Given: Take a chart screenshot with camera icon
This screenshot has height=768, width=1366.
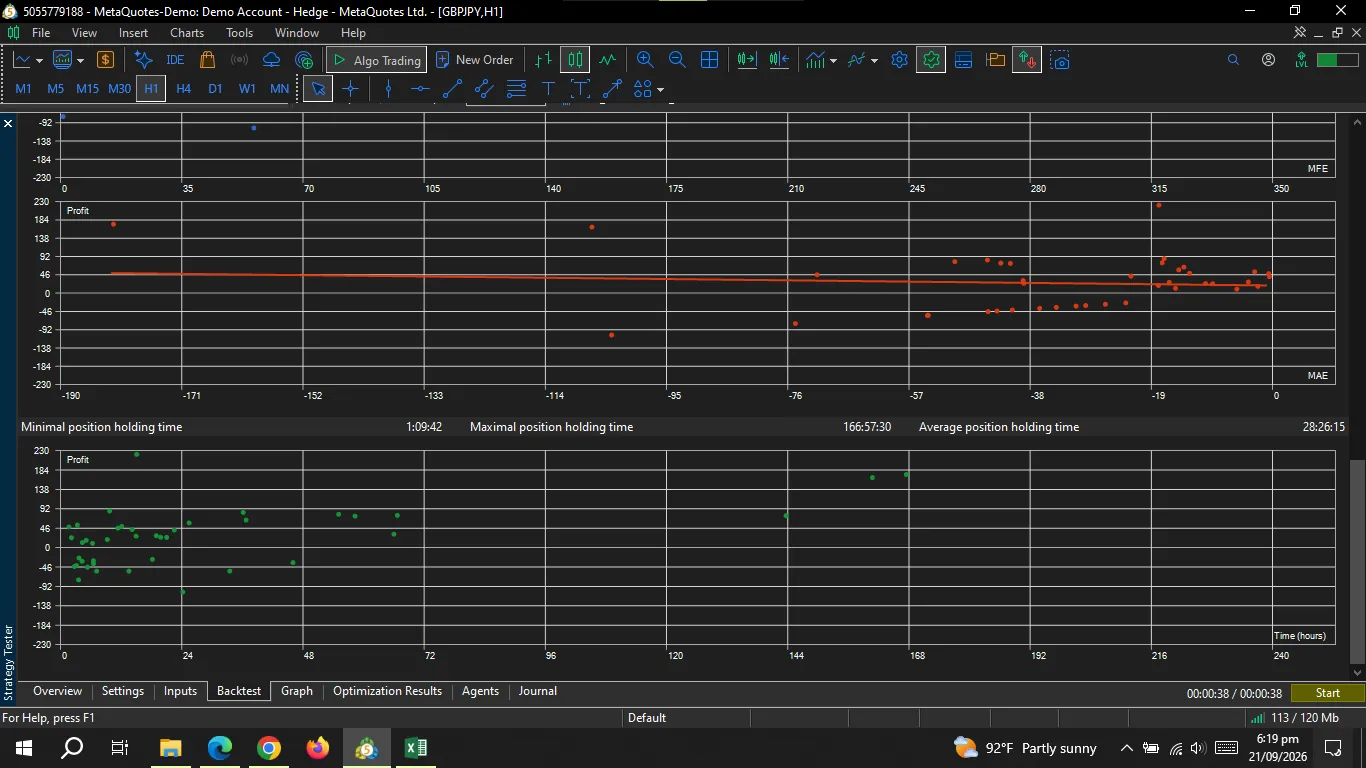Looking at the screenshot, I should point(1060,60).
